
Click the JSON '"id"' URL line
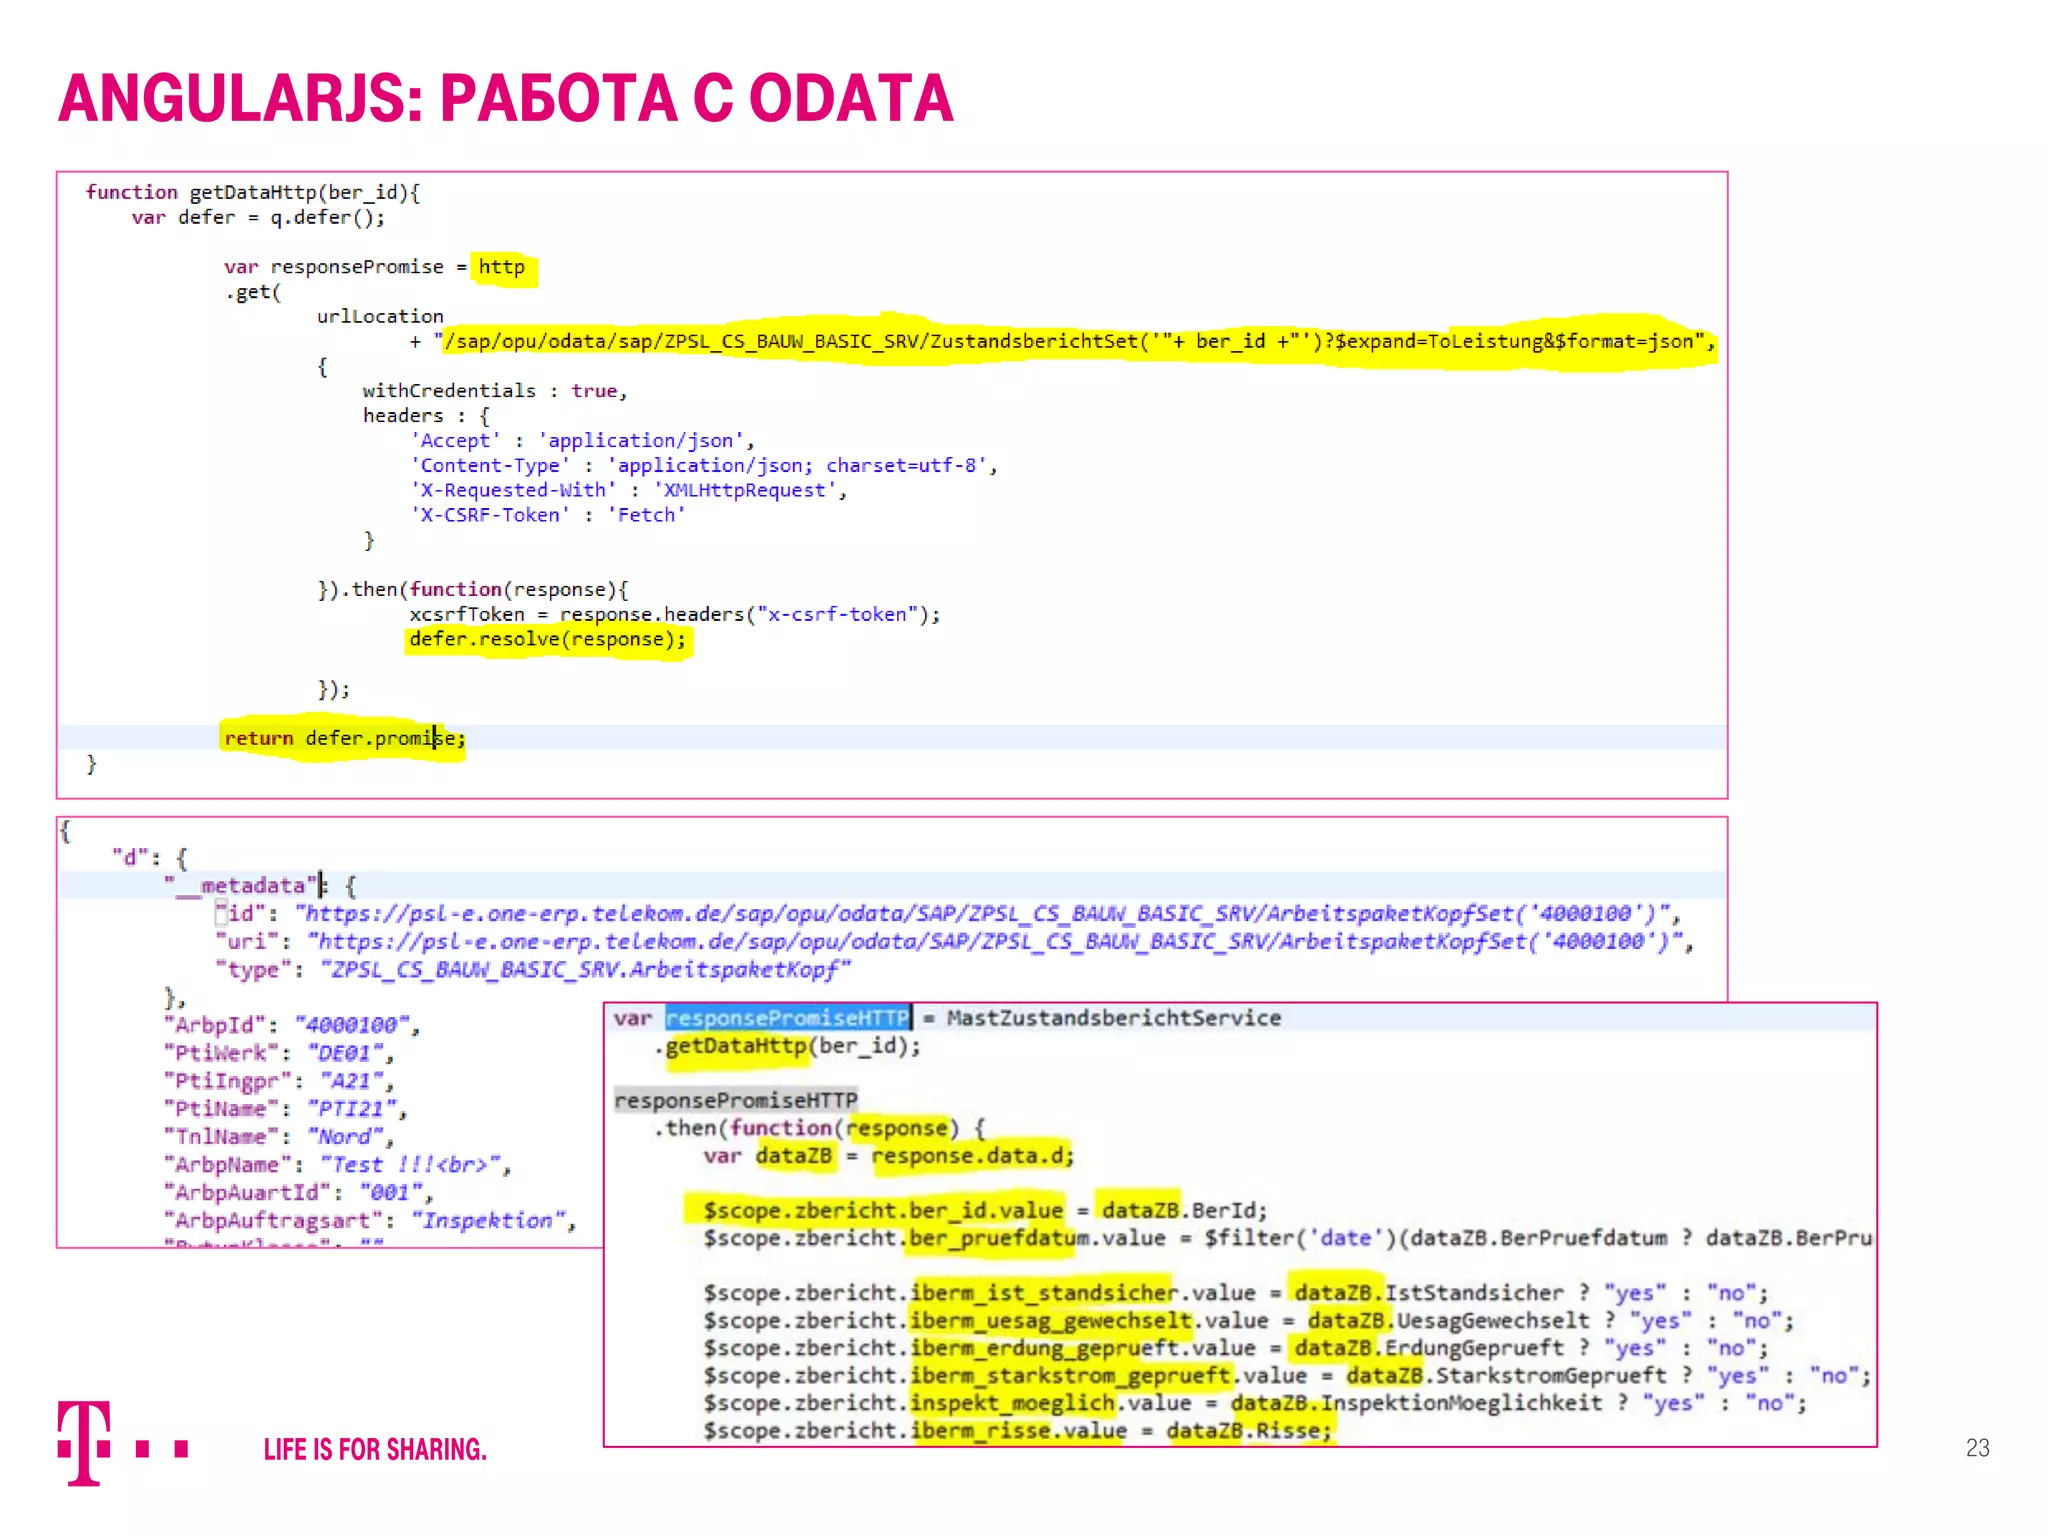(x=948, y=913)
